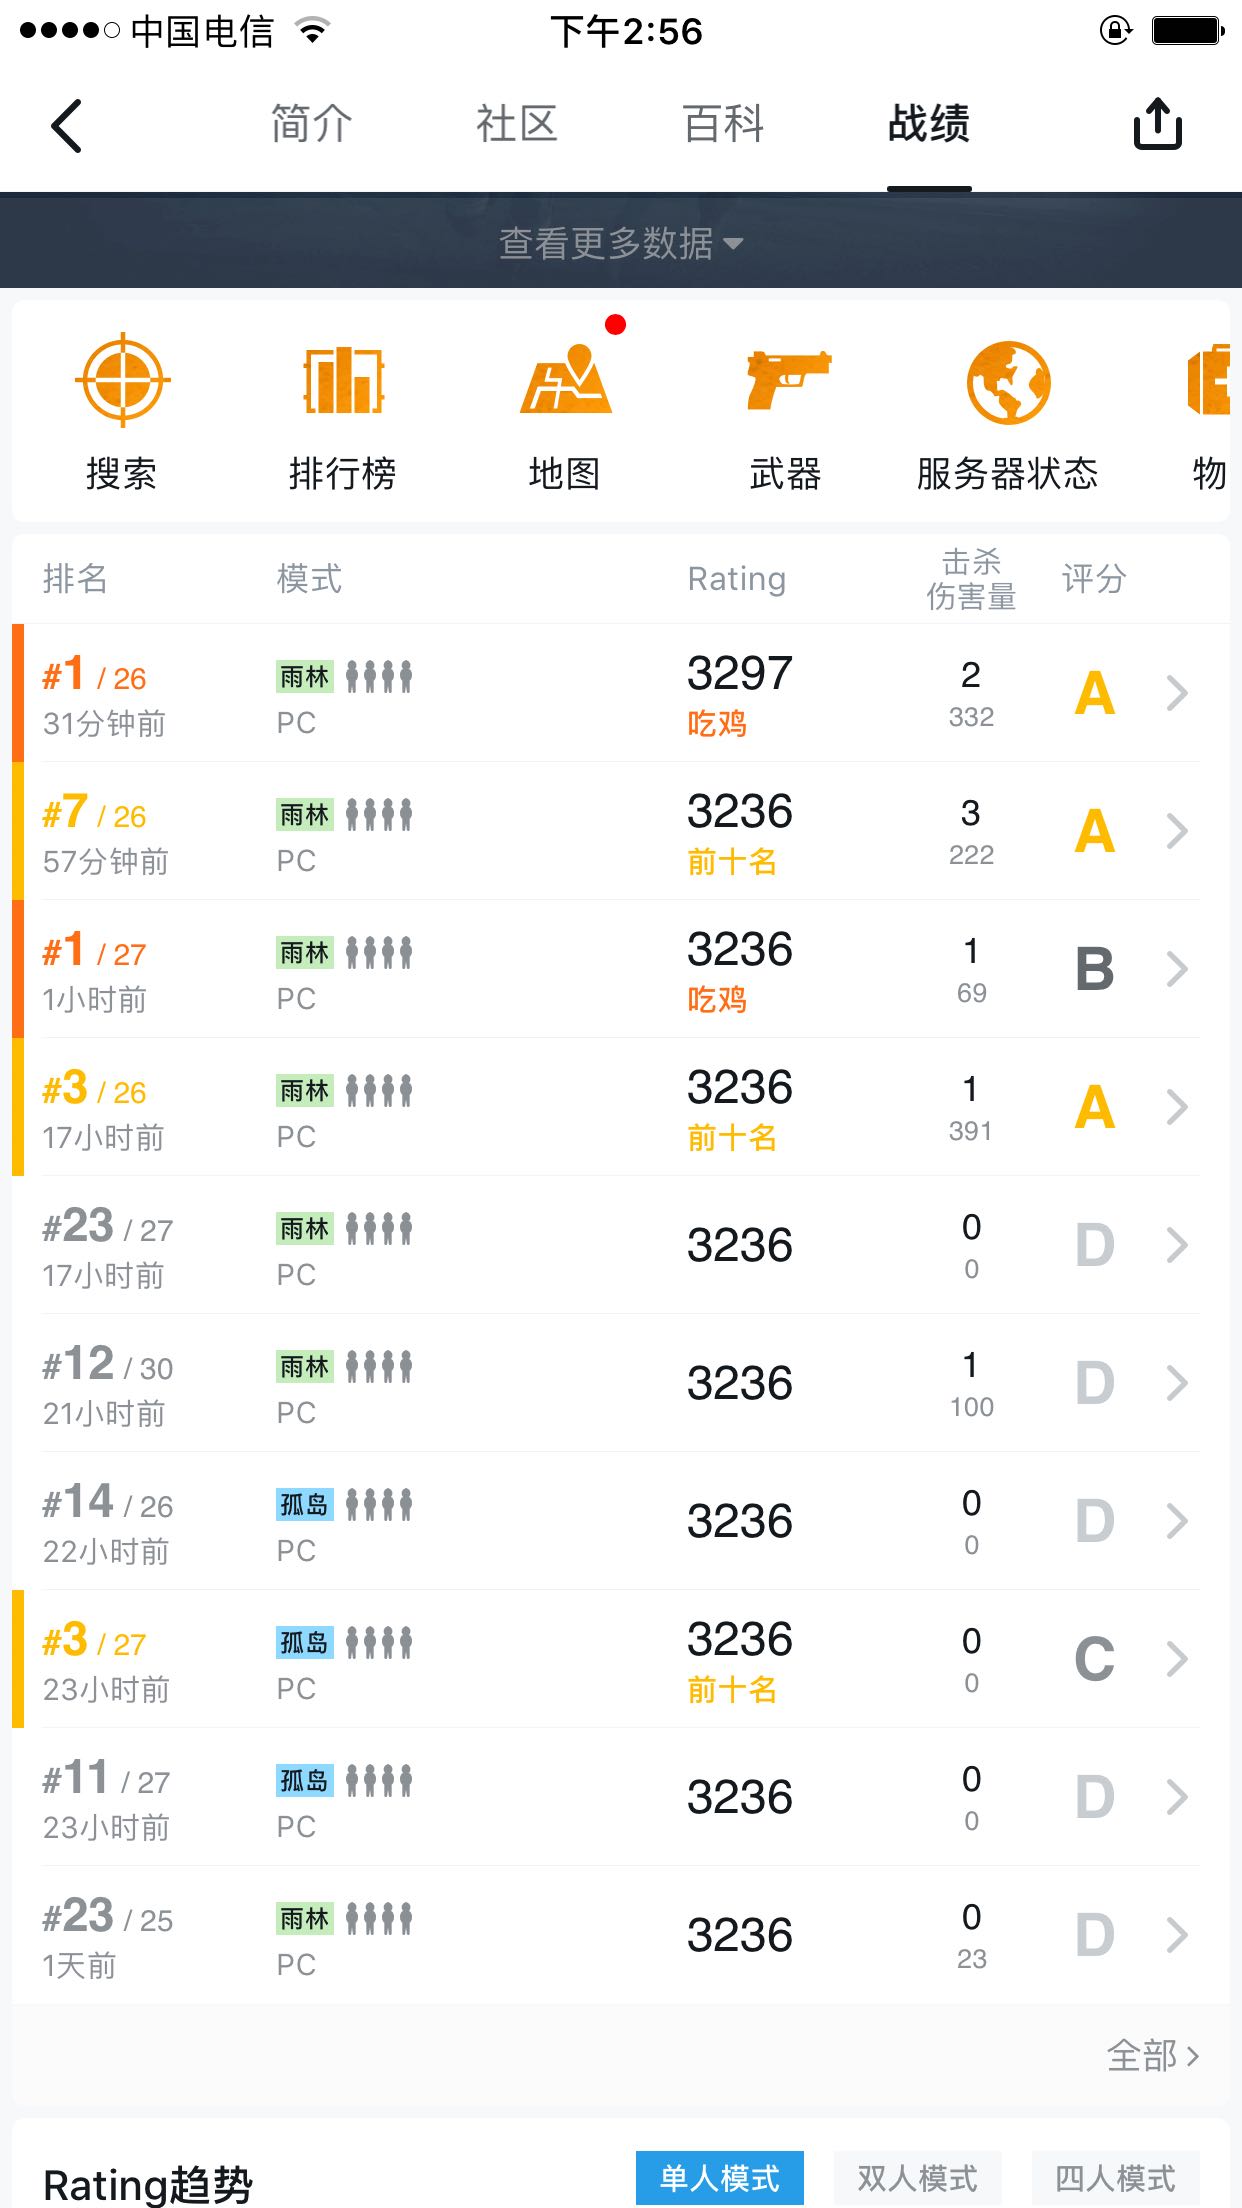Open the 全部 link to view all matches
Screen dimensions: 1242x2208
click(x=1151, y=2056)
